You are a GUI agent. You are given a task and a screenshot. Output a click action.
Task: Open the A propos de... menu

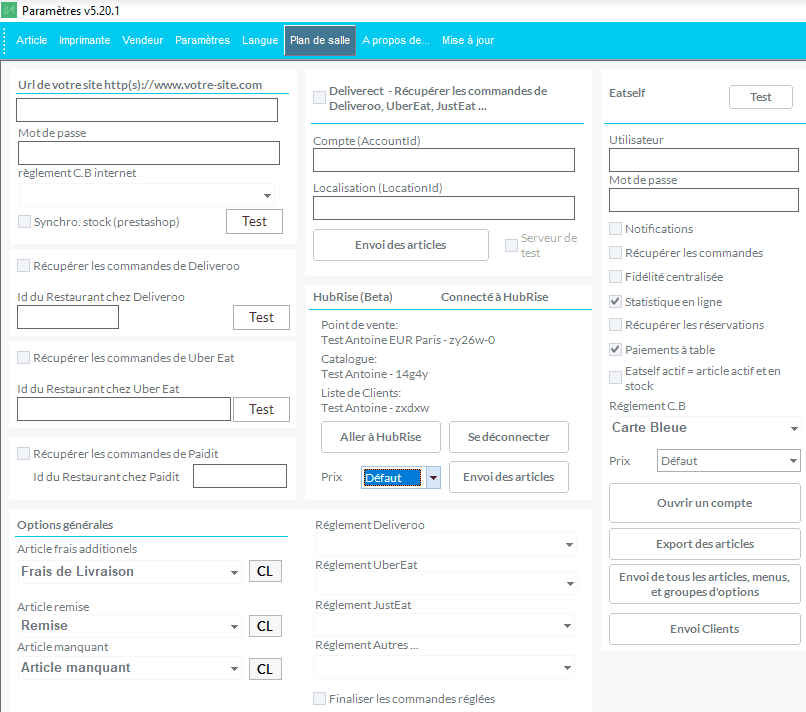[396, 40]
